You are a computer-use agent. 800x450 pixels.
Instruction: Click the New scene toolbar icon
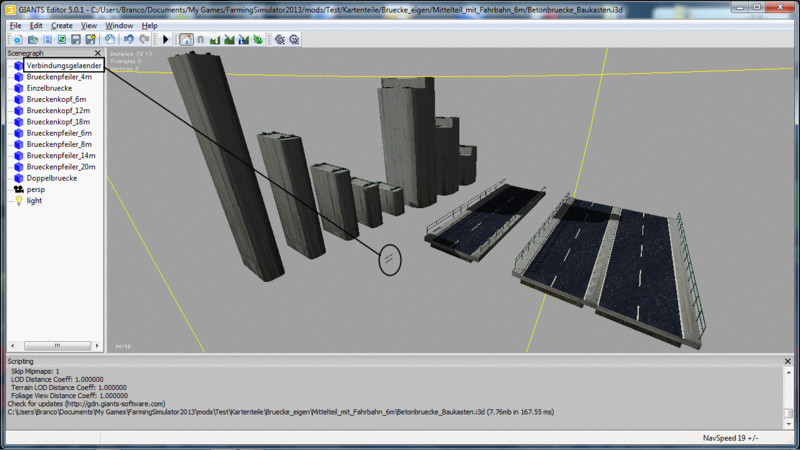click(16, 39)
